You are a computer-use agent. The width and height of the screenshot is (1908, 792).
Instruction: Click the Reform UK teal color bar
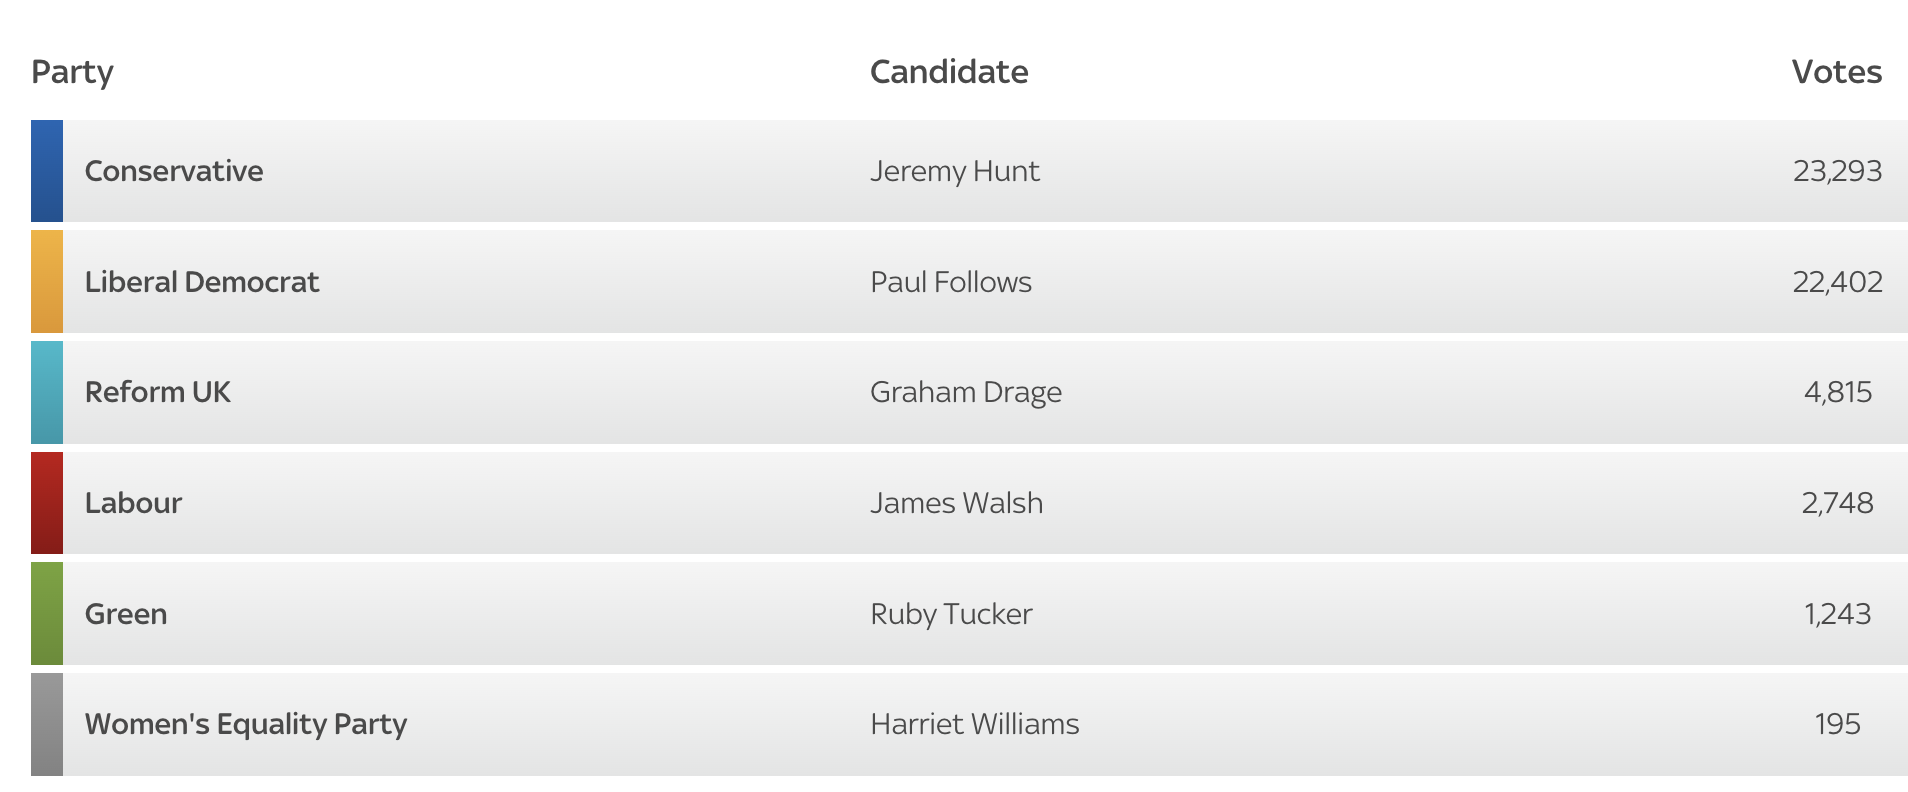click(x=47, y=392)
